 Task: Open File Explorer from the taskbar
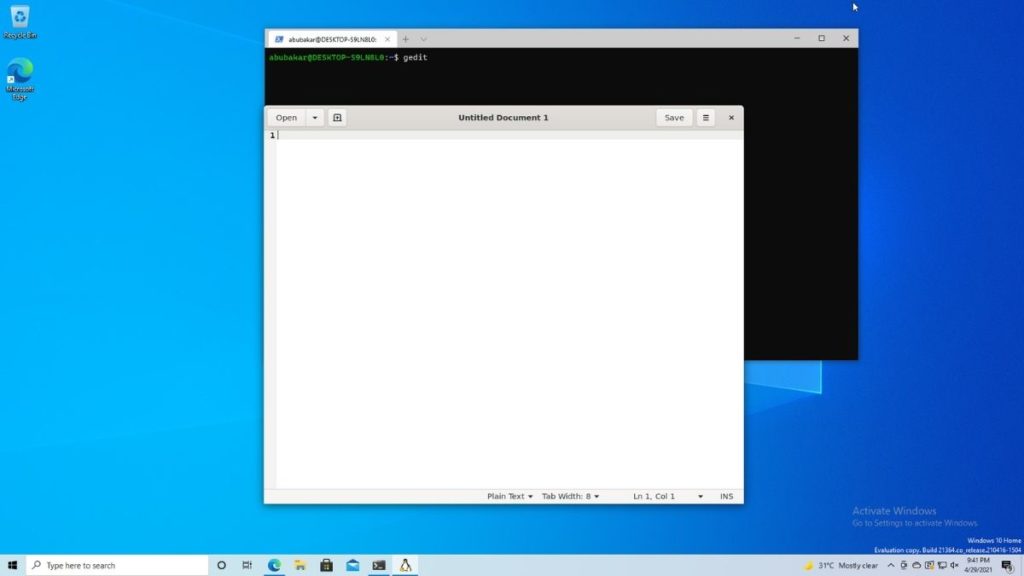(x=299, y=565)
